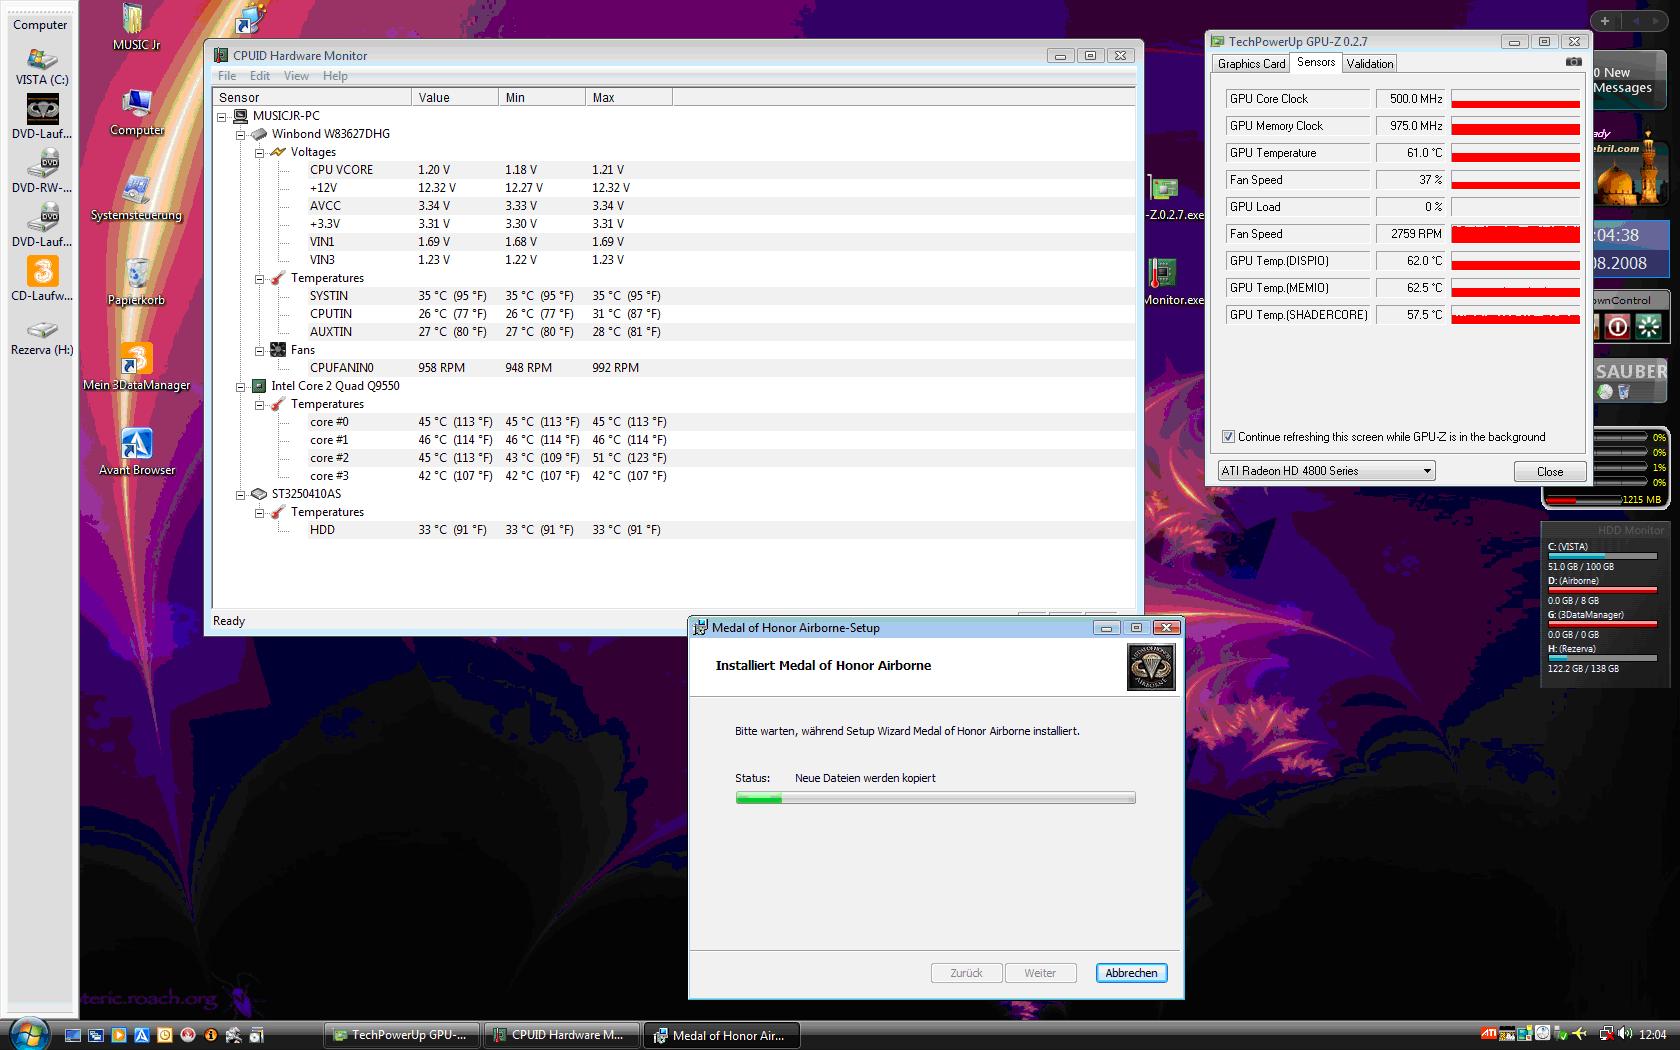1680x1050 pixels.
Task: Click the taskbar clock showing 12:04
Action: 1653,1035
